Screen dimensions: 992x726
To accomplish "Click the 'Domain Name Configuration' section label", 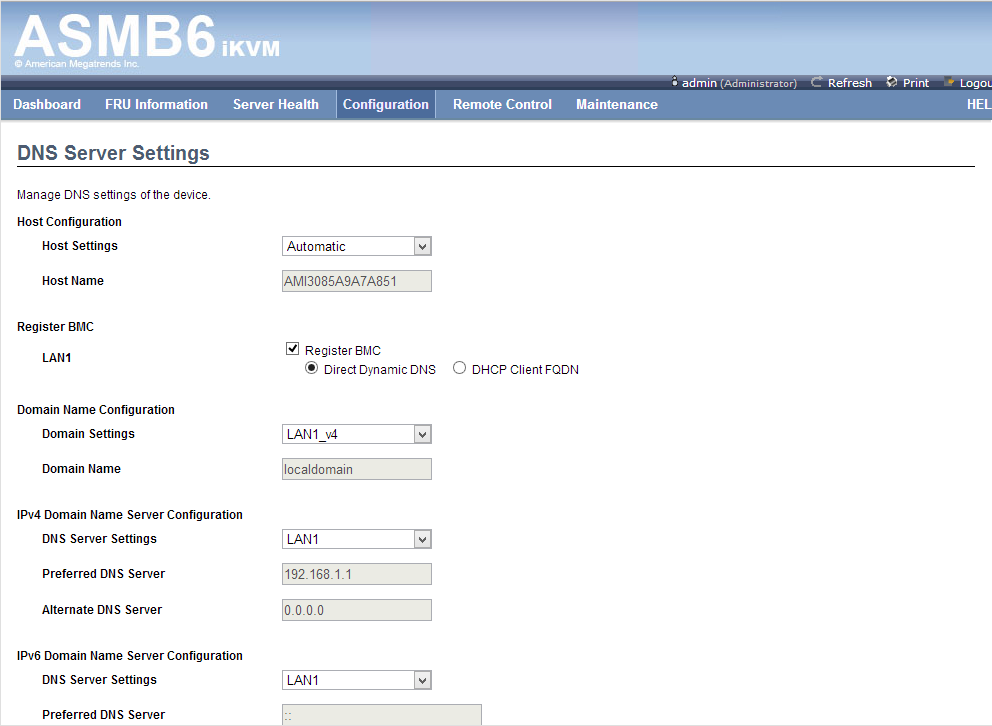I will click(96, 410).
